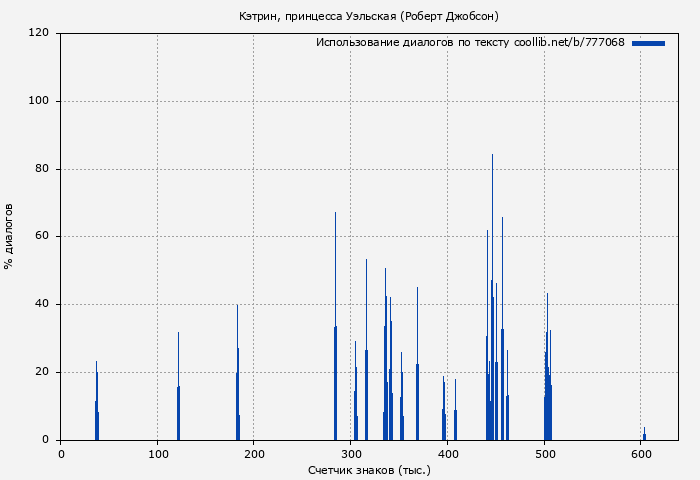Click the x-axis tick label 500

coord(545,454)
